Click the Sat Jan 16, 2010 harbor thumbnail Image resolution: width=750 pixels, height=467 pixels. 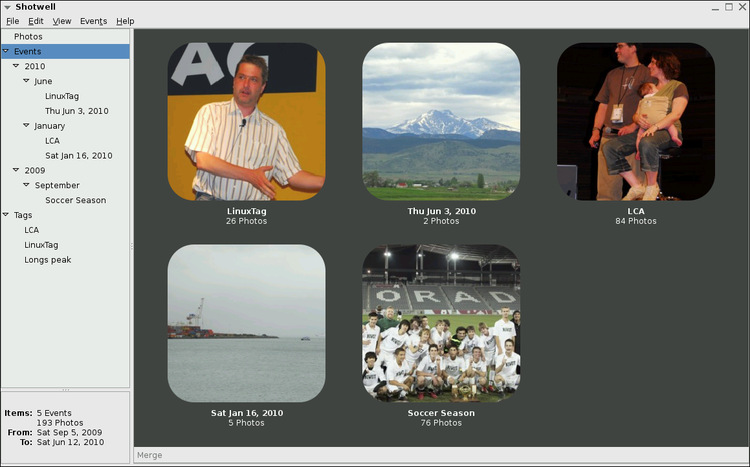[246, 323]
